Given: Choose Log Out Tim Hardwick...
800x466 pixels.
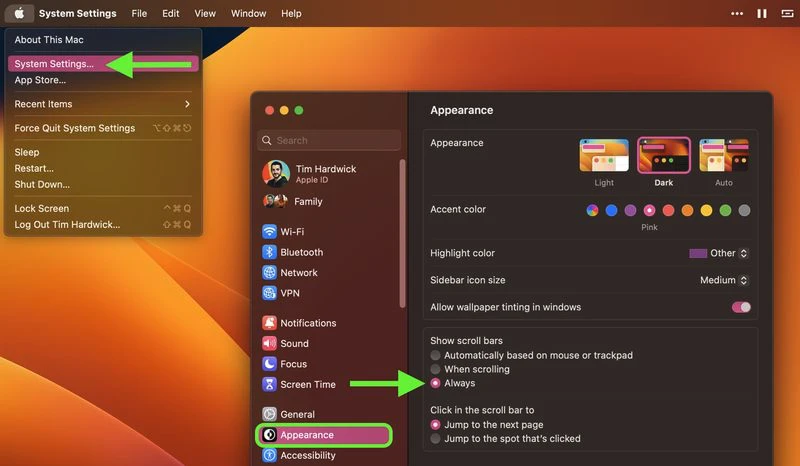Looking at the screenshot, I should pyautogui.click(x=103, y=225).
